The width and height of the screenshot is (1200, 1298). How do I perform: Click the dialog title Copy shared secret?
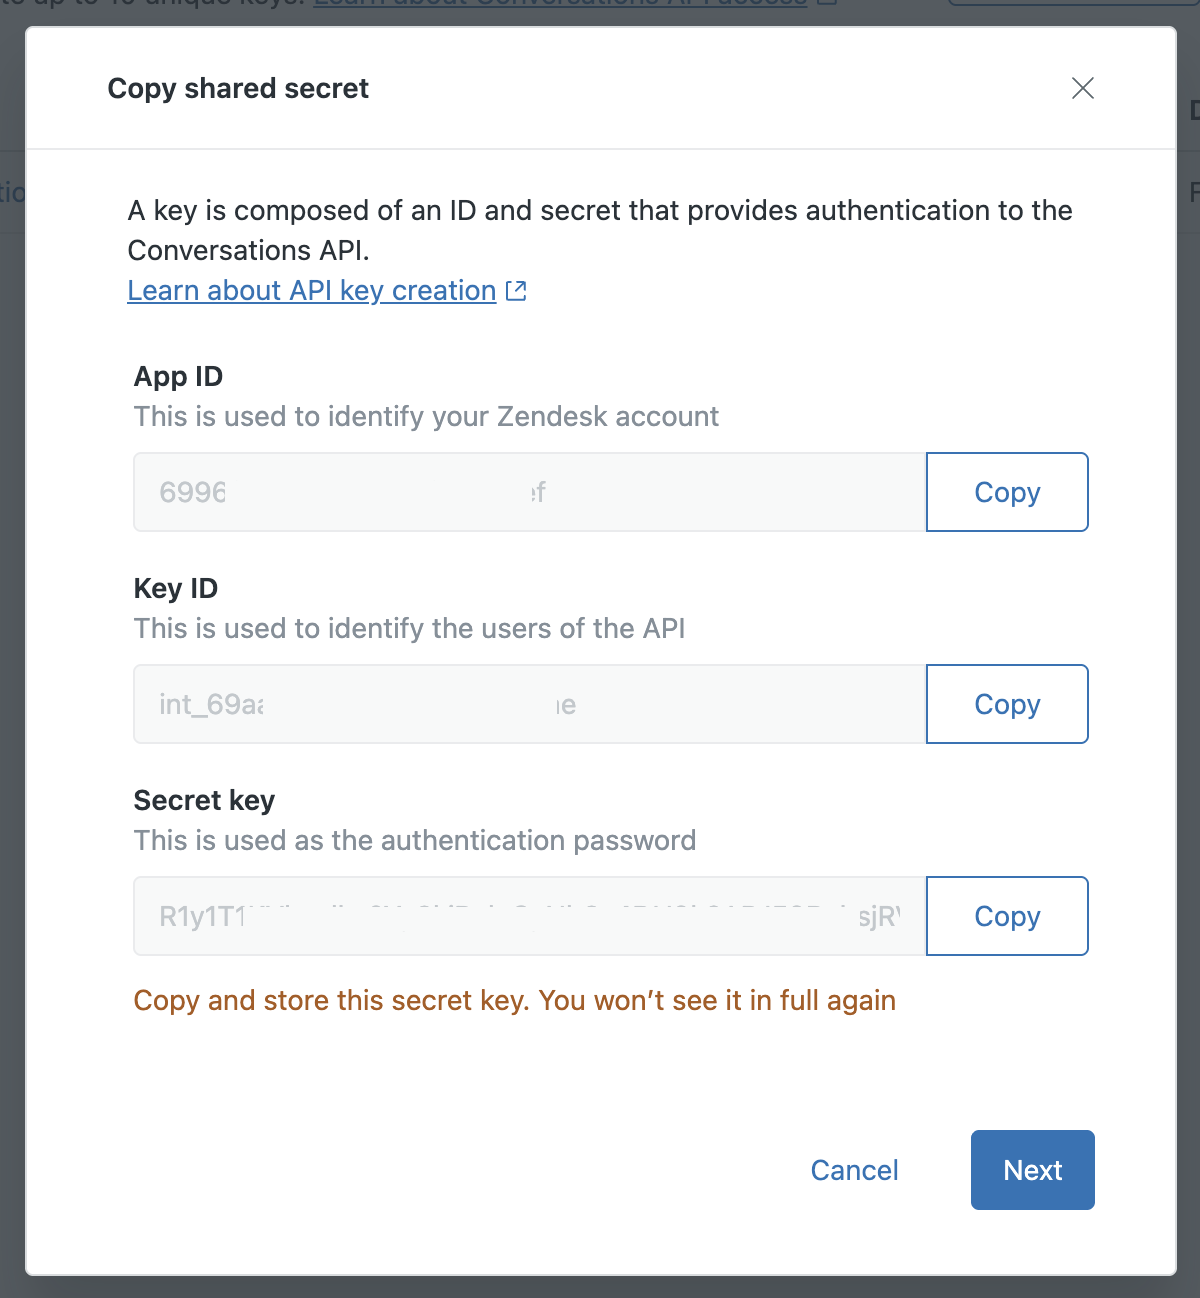click(237, 89)
